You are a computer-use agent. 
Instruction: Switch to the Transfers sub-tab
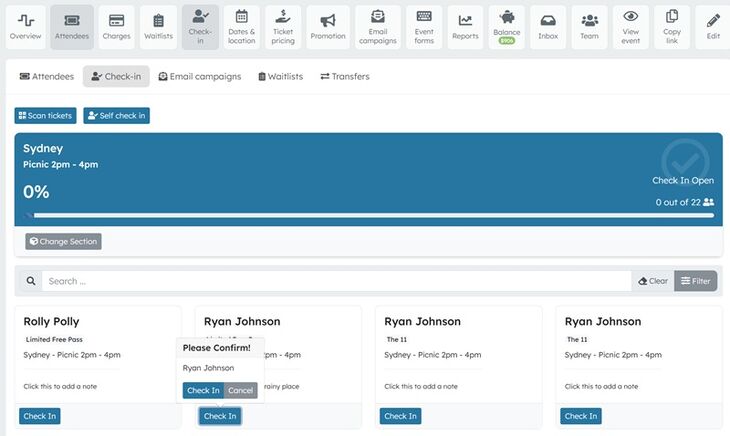click(345, 77)
